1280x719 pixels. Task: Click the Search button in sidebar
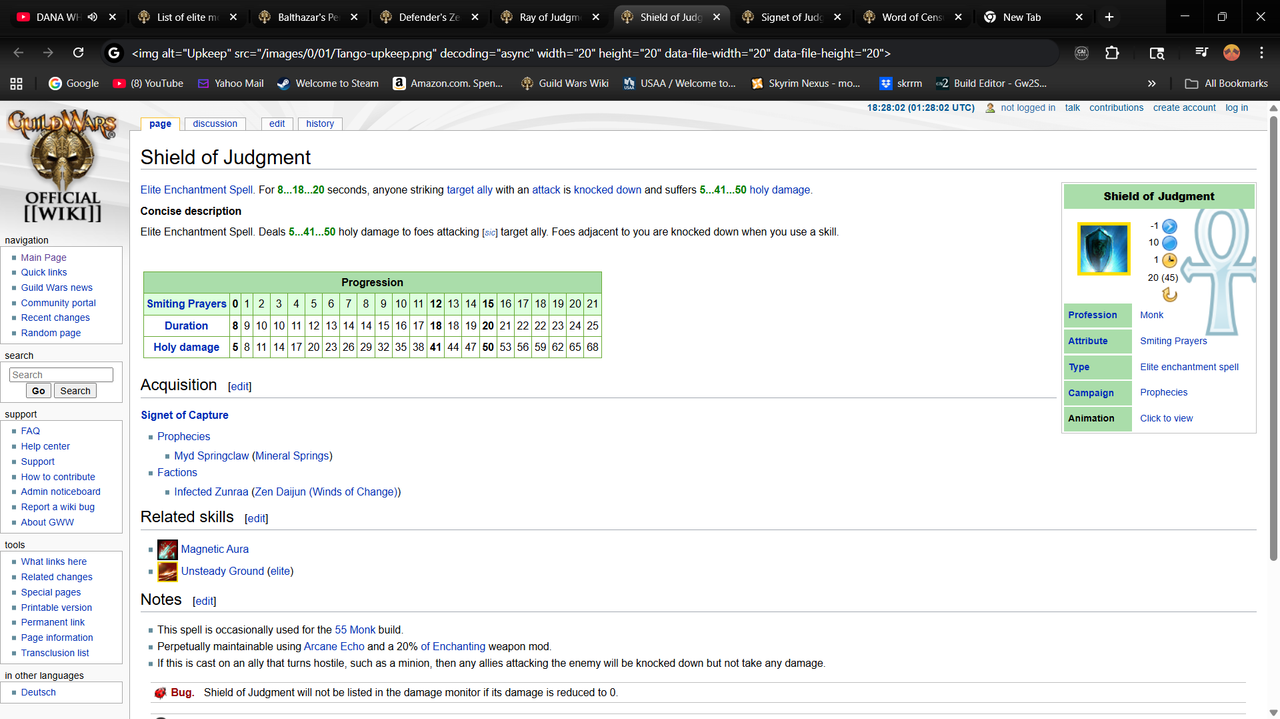coord(75,391)
